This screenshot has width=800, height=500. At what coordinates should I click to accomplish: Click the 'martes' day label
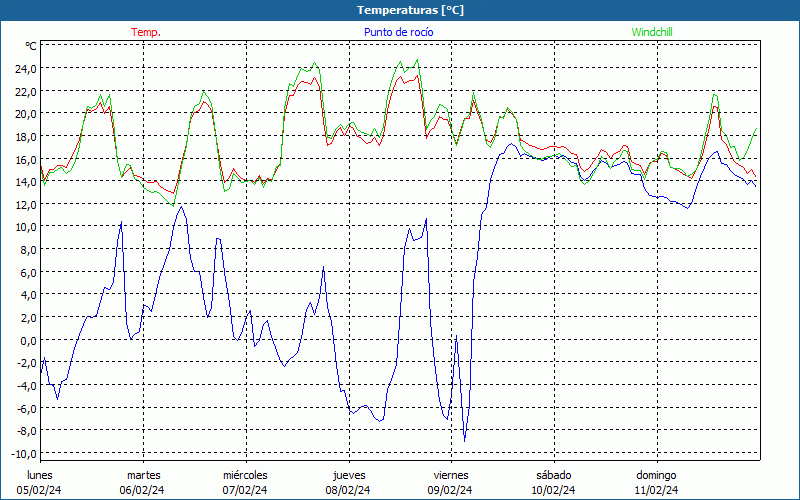point(144,475)
